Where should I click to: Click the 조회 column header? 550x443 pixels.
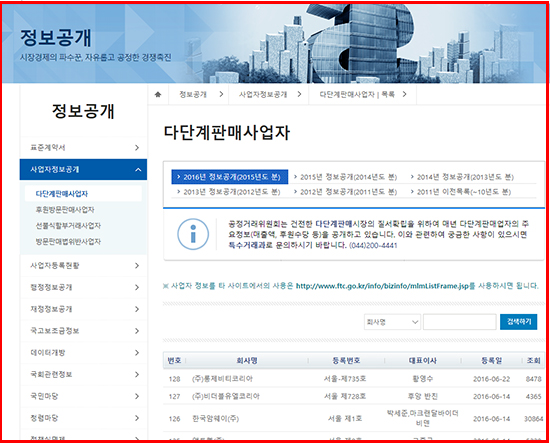[x=534, y=361]
